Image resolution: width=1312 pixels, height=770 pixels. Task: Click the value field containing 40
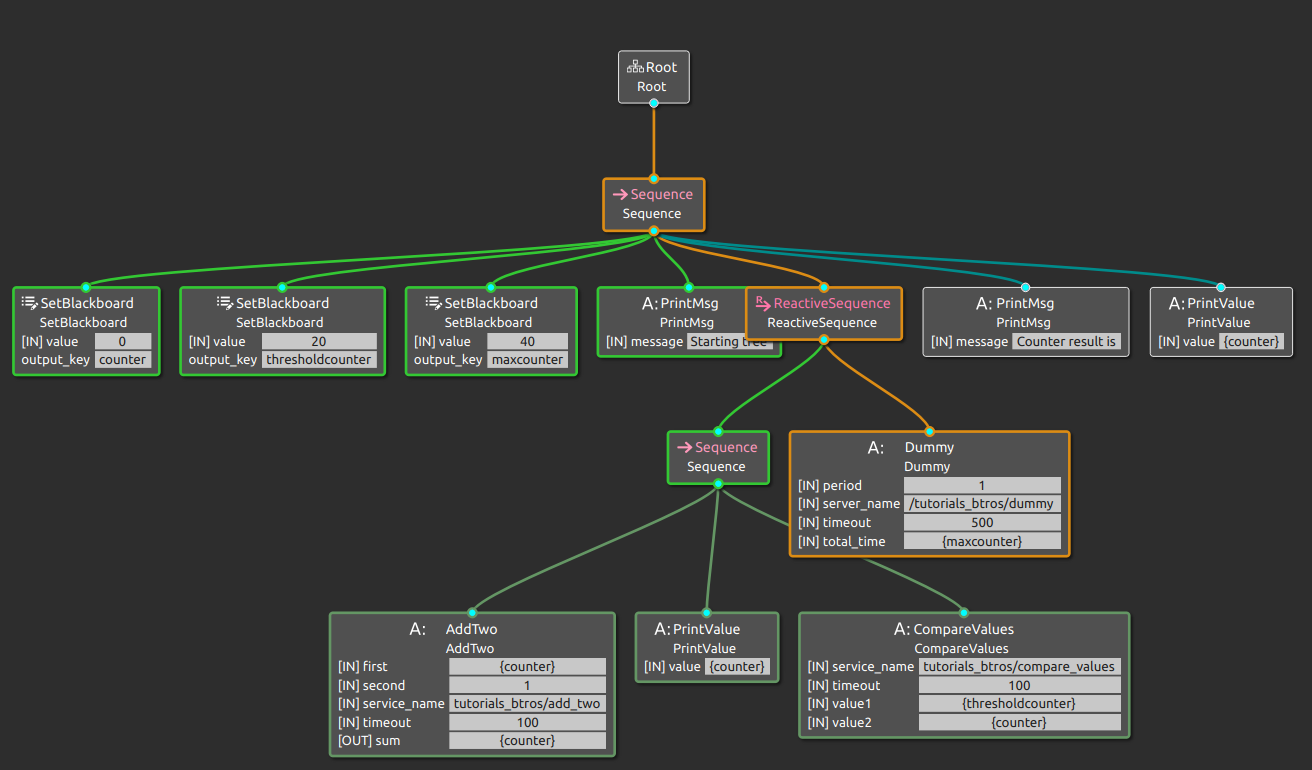click(x=527, y=341)
